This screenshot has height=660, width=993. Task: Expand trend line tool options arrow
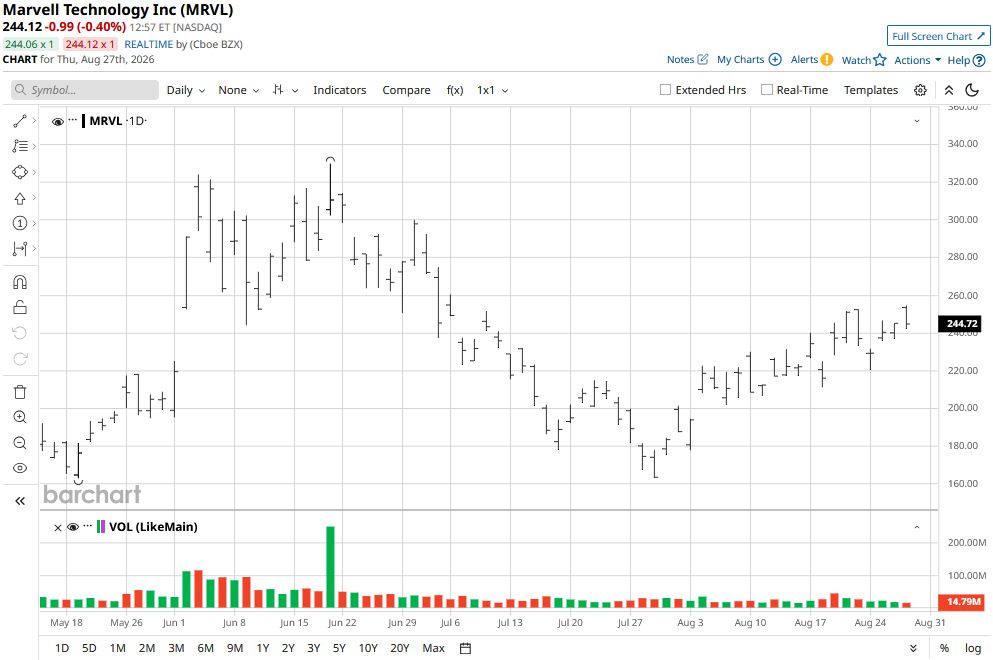point(34,120)
